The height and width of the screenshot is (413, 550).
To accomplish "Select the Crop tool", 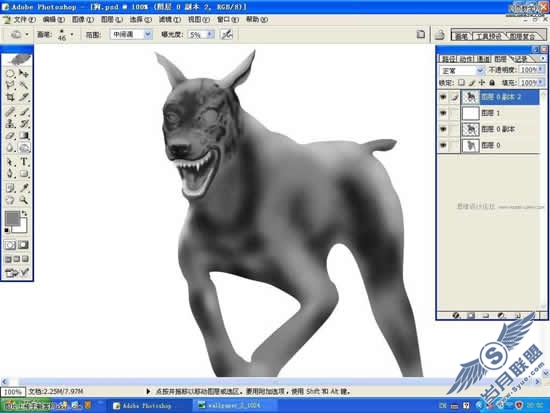I will tap(10, 97).
